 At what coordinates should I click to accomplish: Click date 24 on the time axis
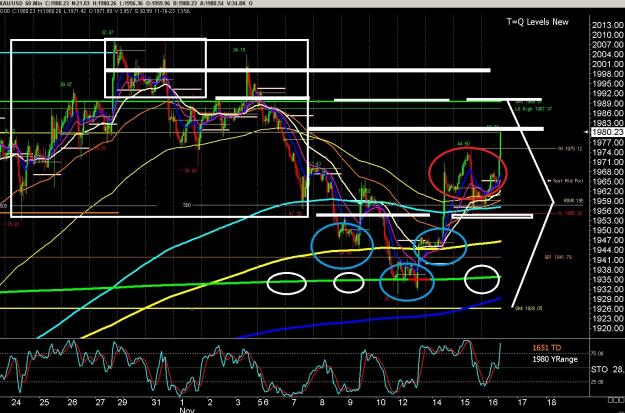[x=17, y=403]
